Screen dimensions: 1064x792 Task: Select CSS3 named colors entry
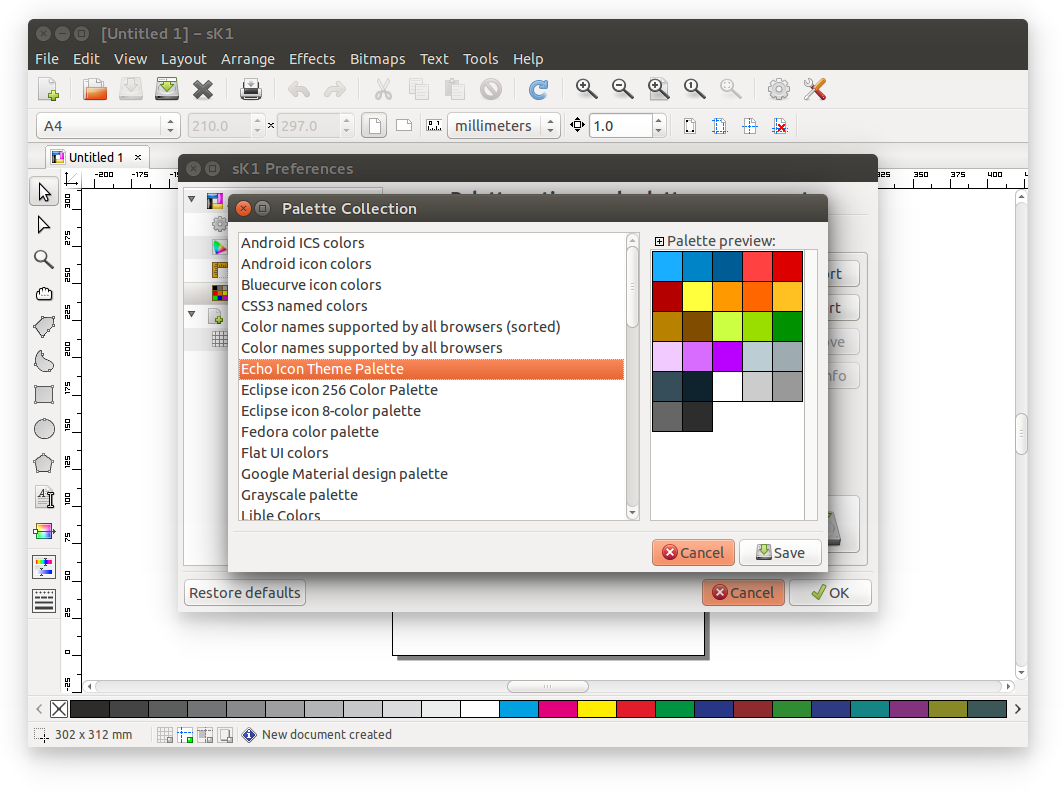[432, 306]
